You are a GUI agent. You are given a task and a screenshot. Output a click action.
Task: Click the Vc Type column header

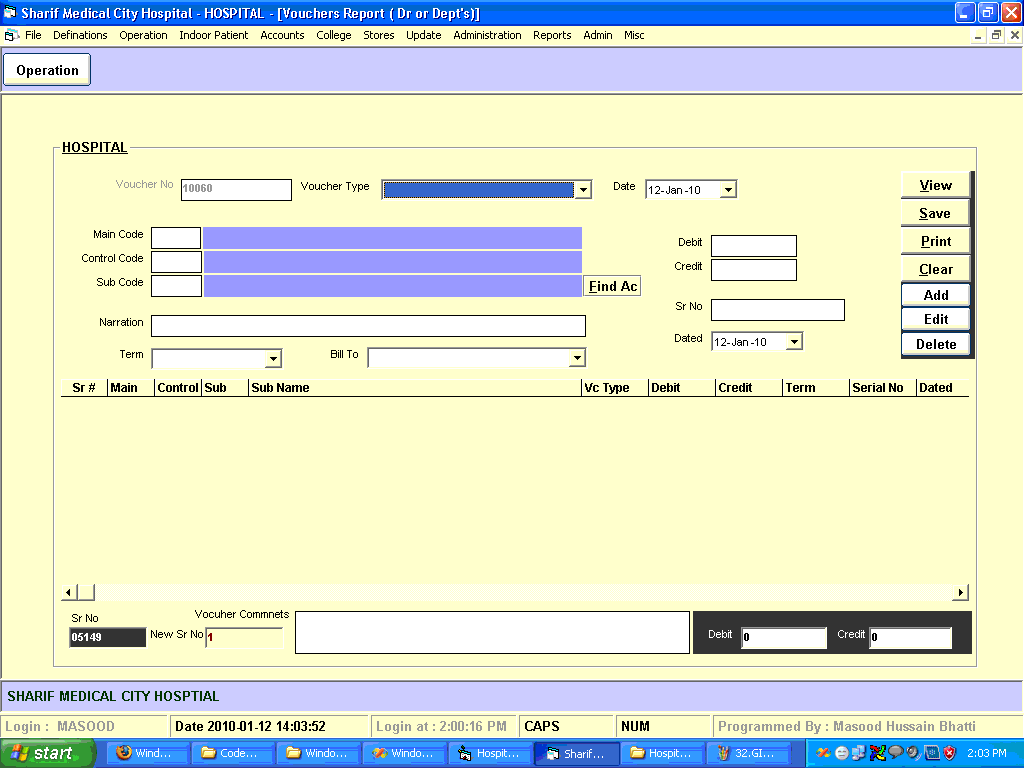click(615, 388)
